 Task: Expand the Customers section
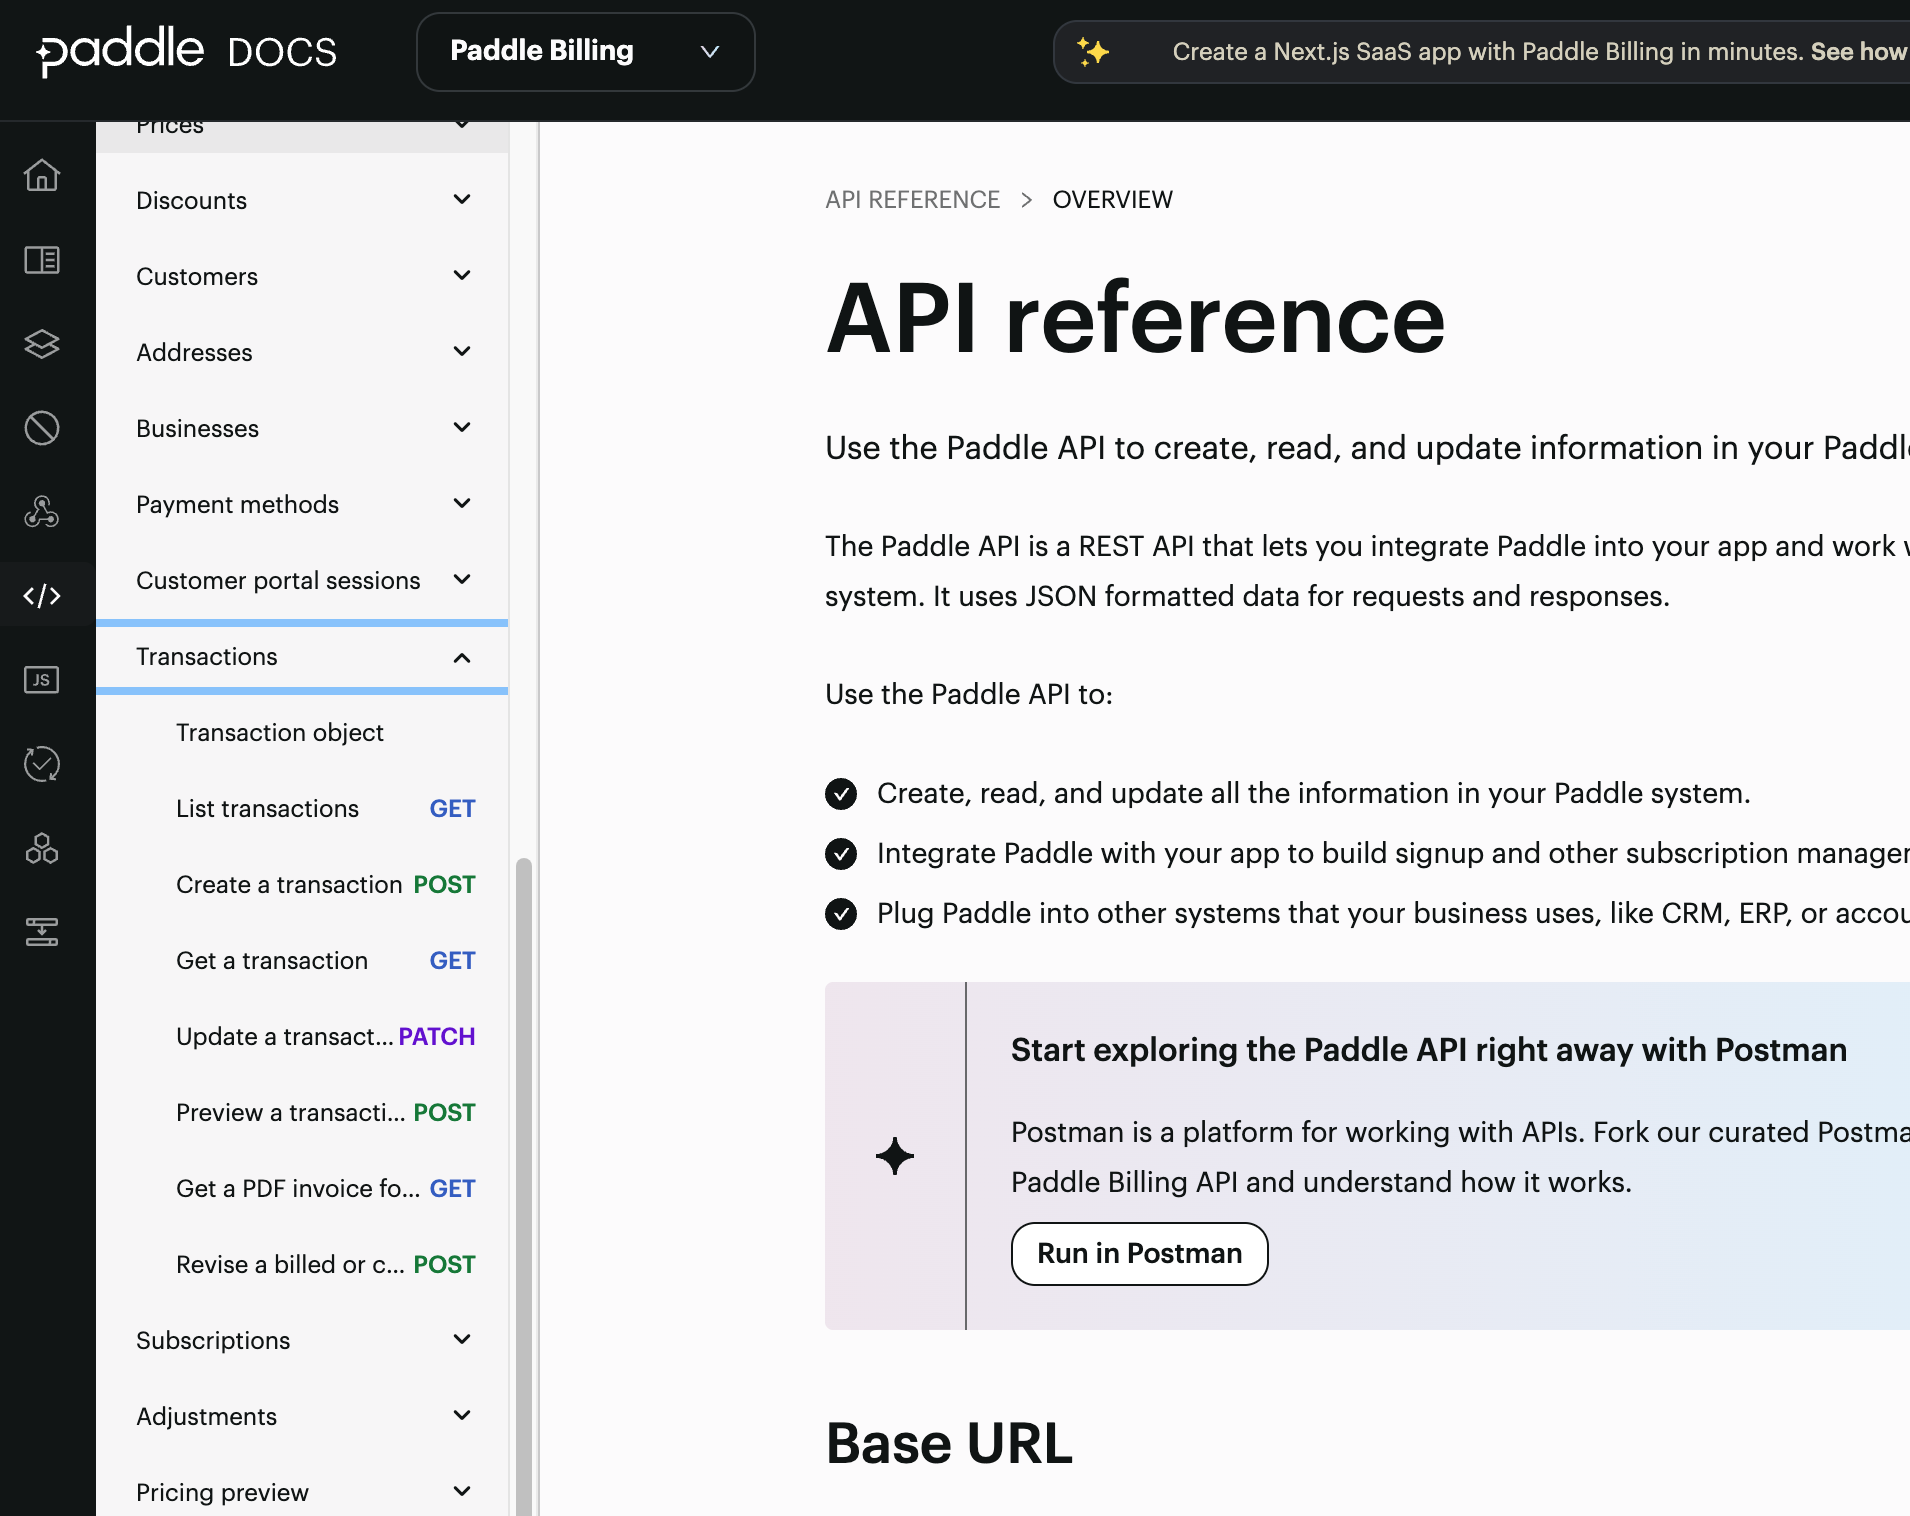[302, 276]
